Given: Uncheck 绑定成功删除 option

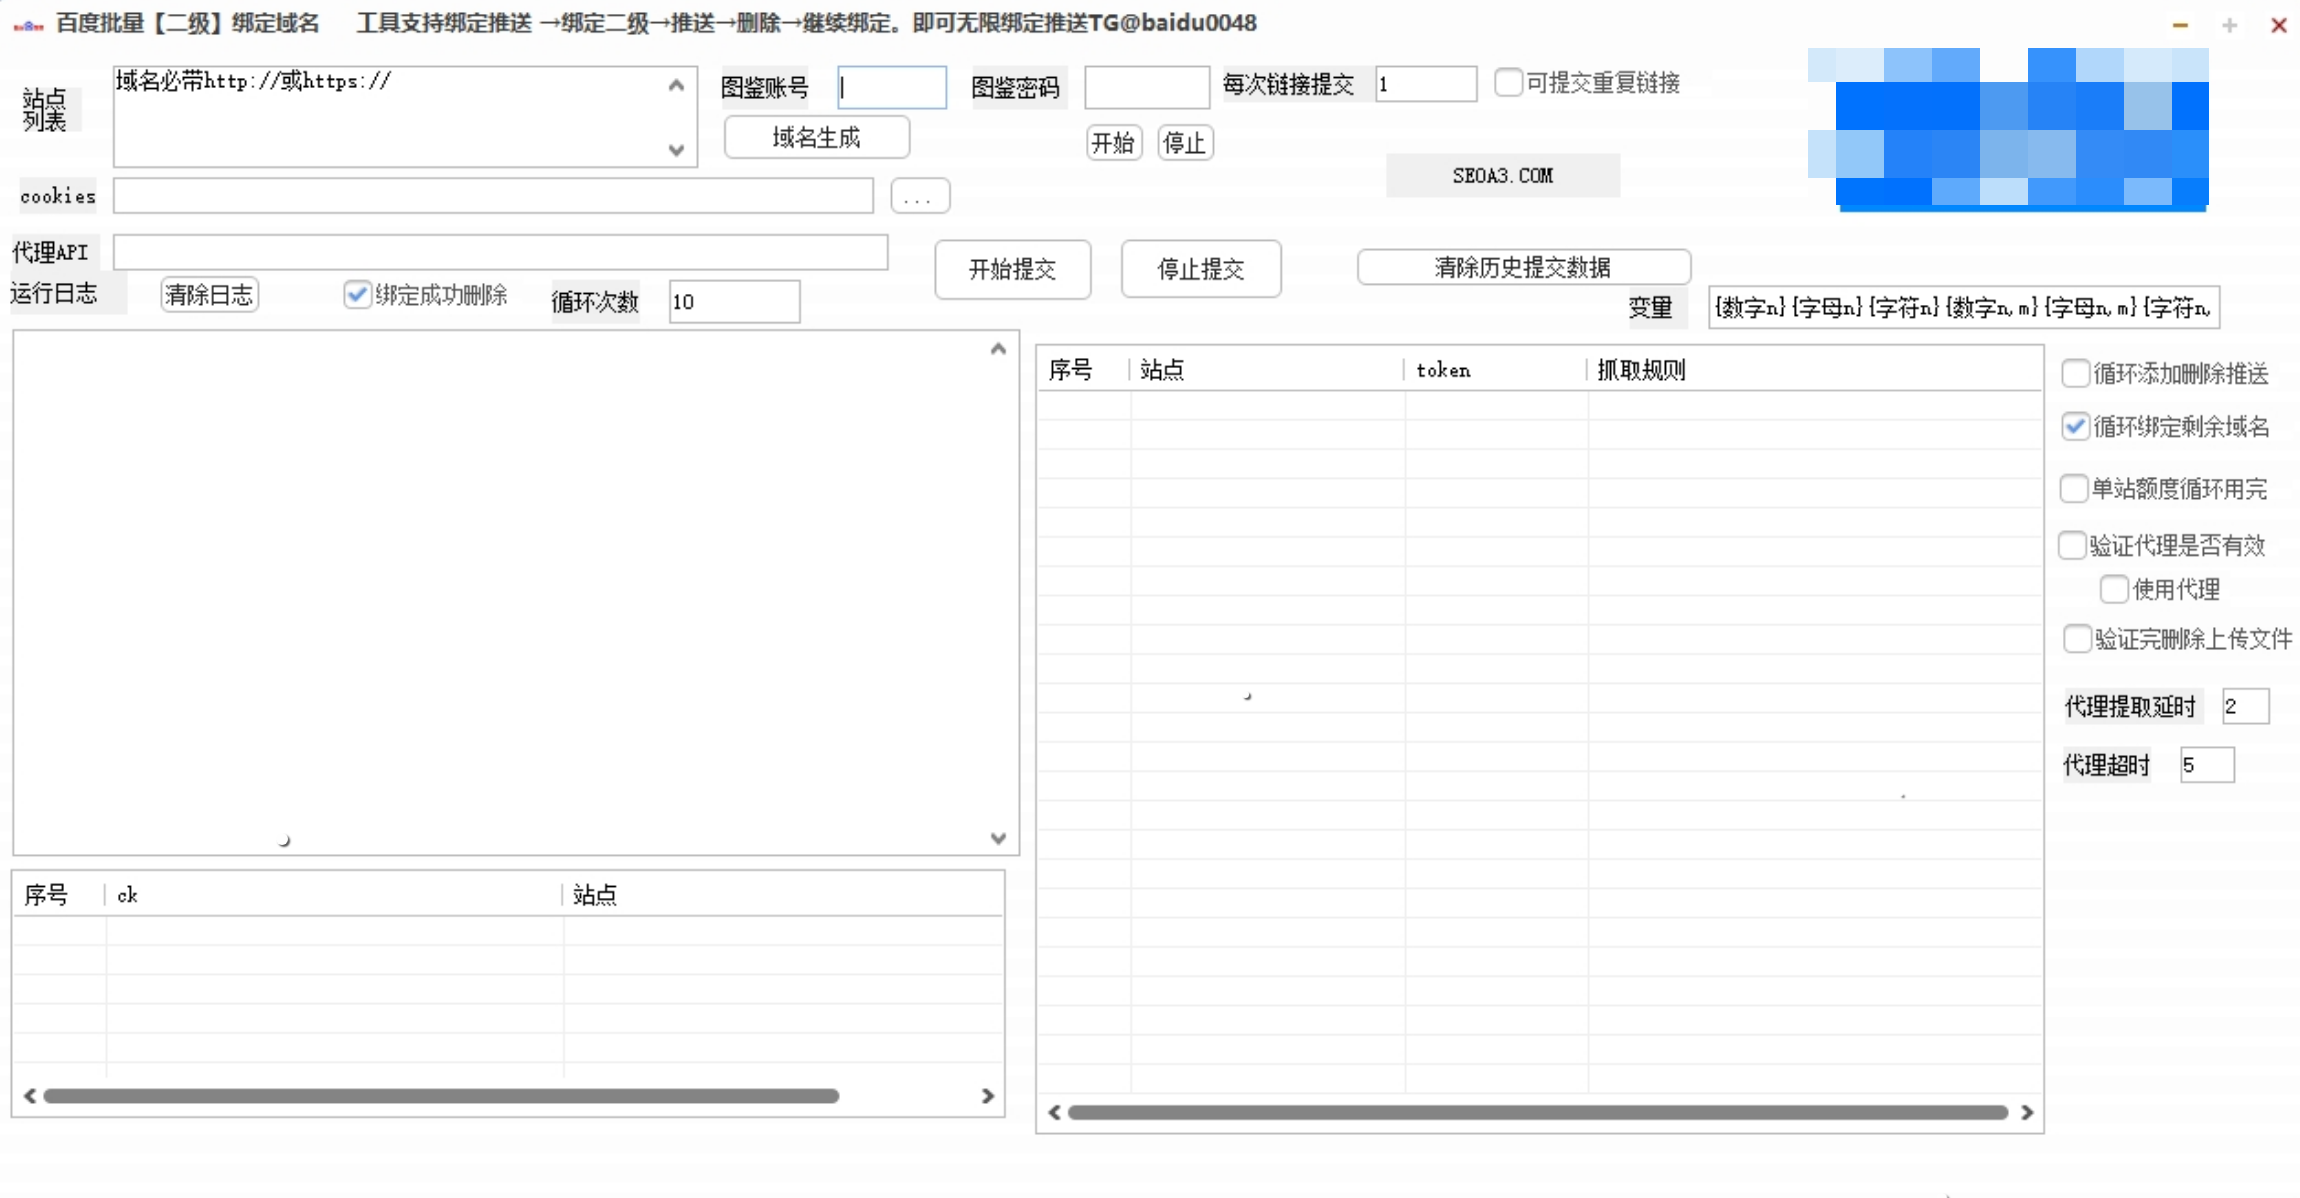Looking at the screenshot, I should pyautogui.click(x=357, y=294).
